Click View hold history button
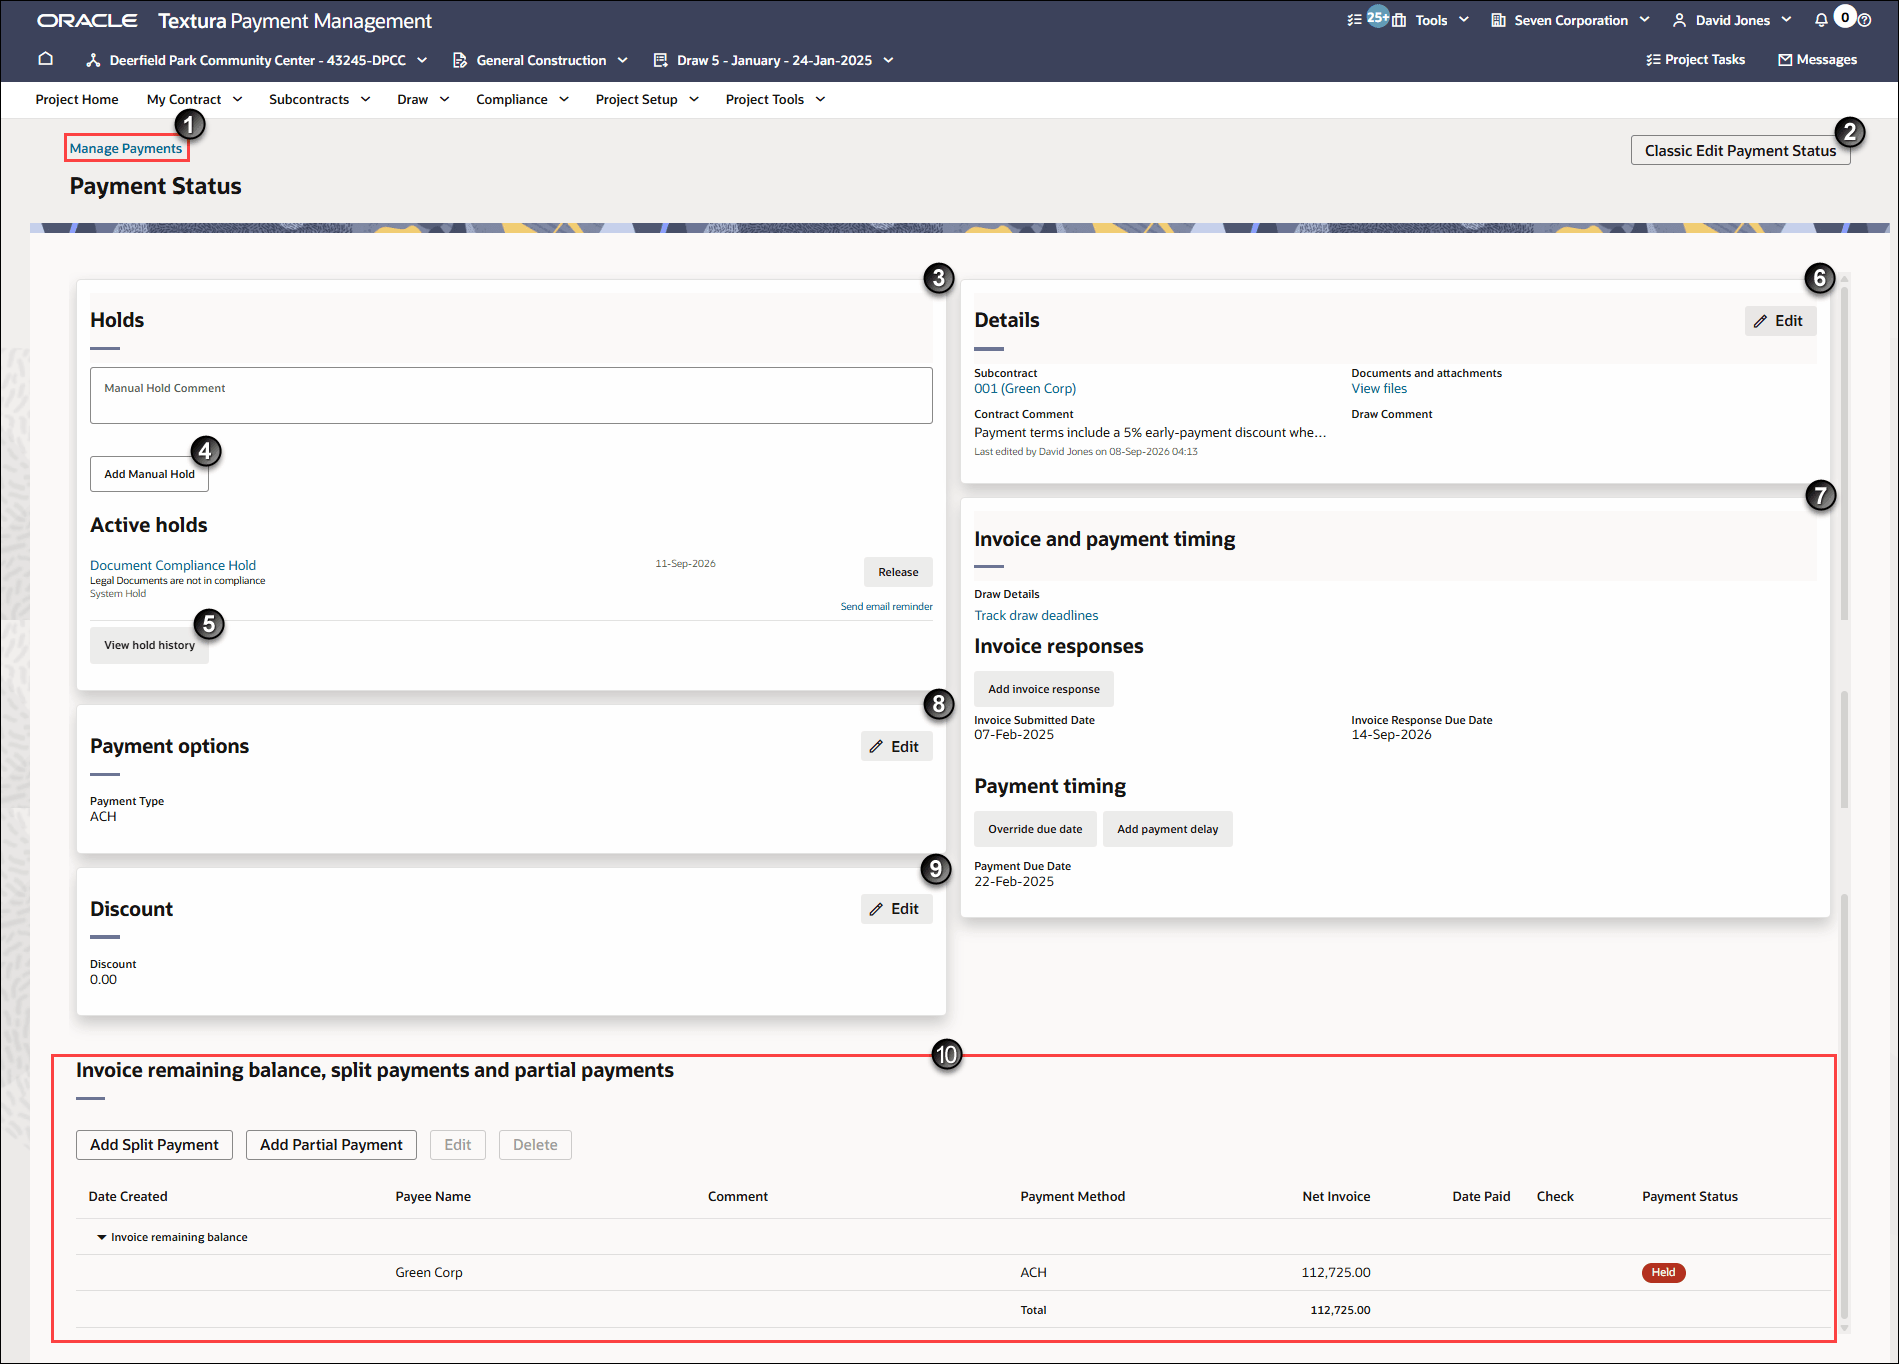 pos(149,645)
